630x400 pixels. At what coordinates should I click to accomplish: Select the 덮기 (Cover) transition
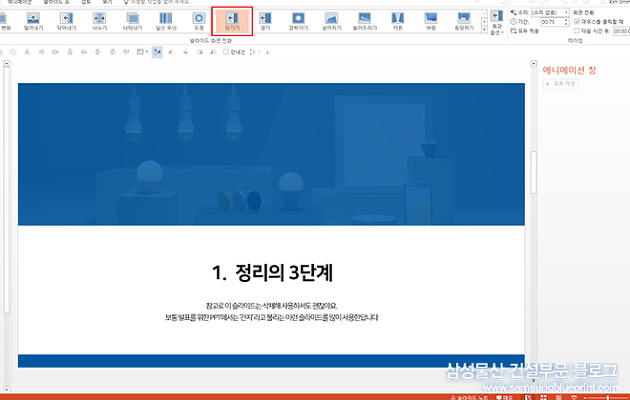point(265,21)
